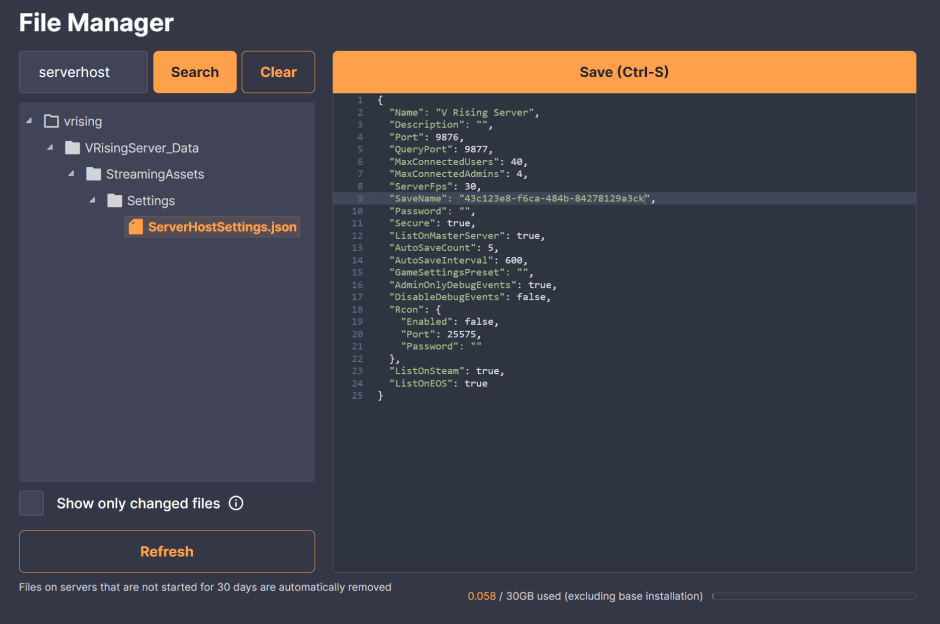
Task: Click the SaveName line in editor
Action: click(x=520, y=199)
